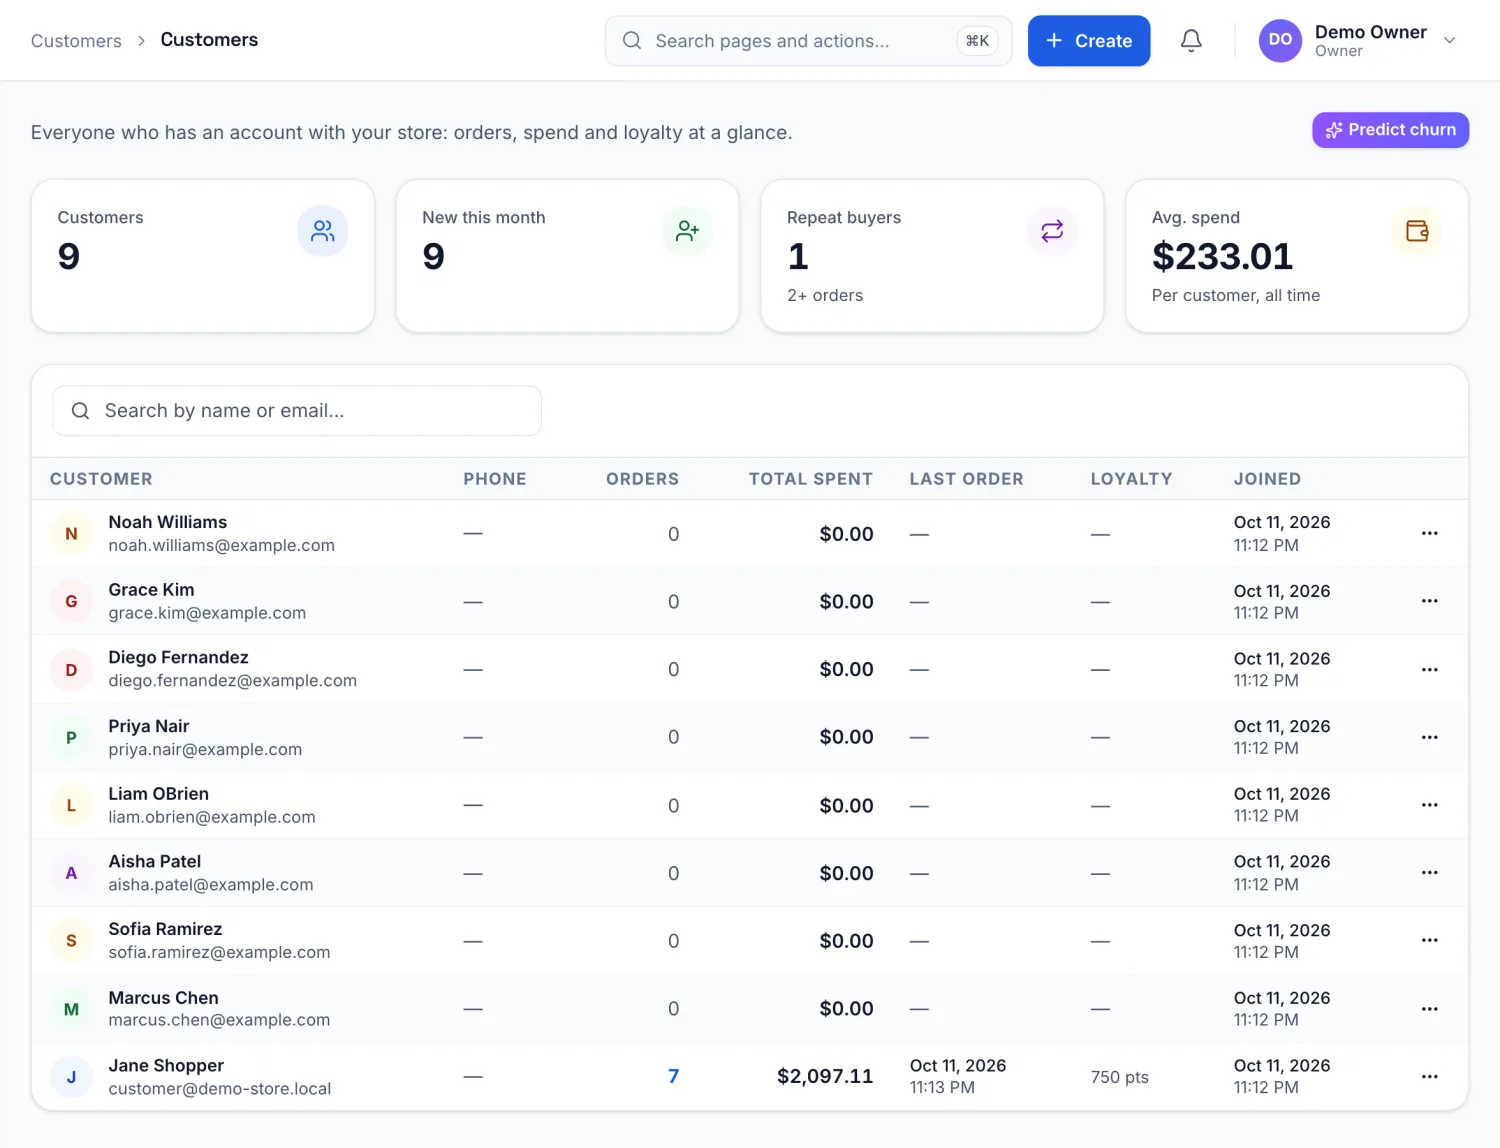Select the name Noah Williams
The width and height of the screenshot is (1500, 1148).
tap(168, 522)
